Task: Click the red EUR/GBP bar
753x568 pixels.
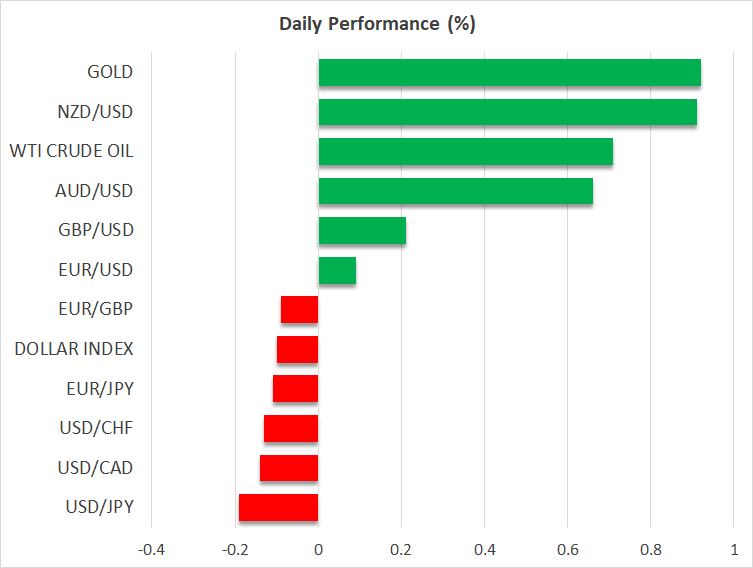Action: tap(300, 310)
